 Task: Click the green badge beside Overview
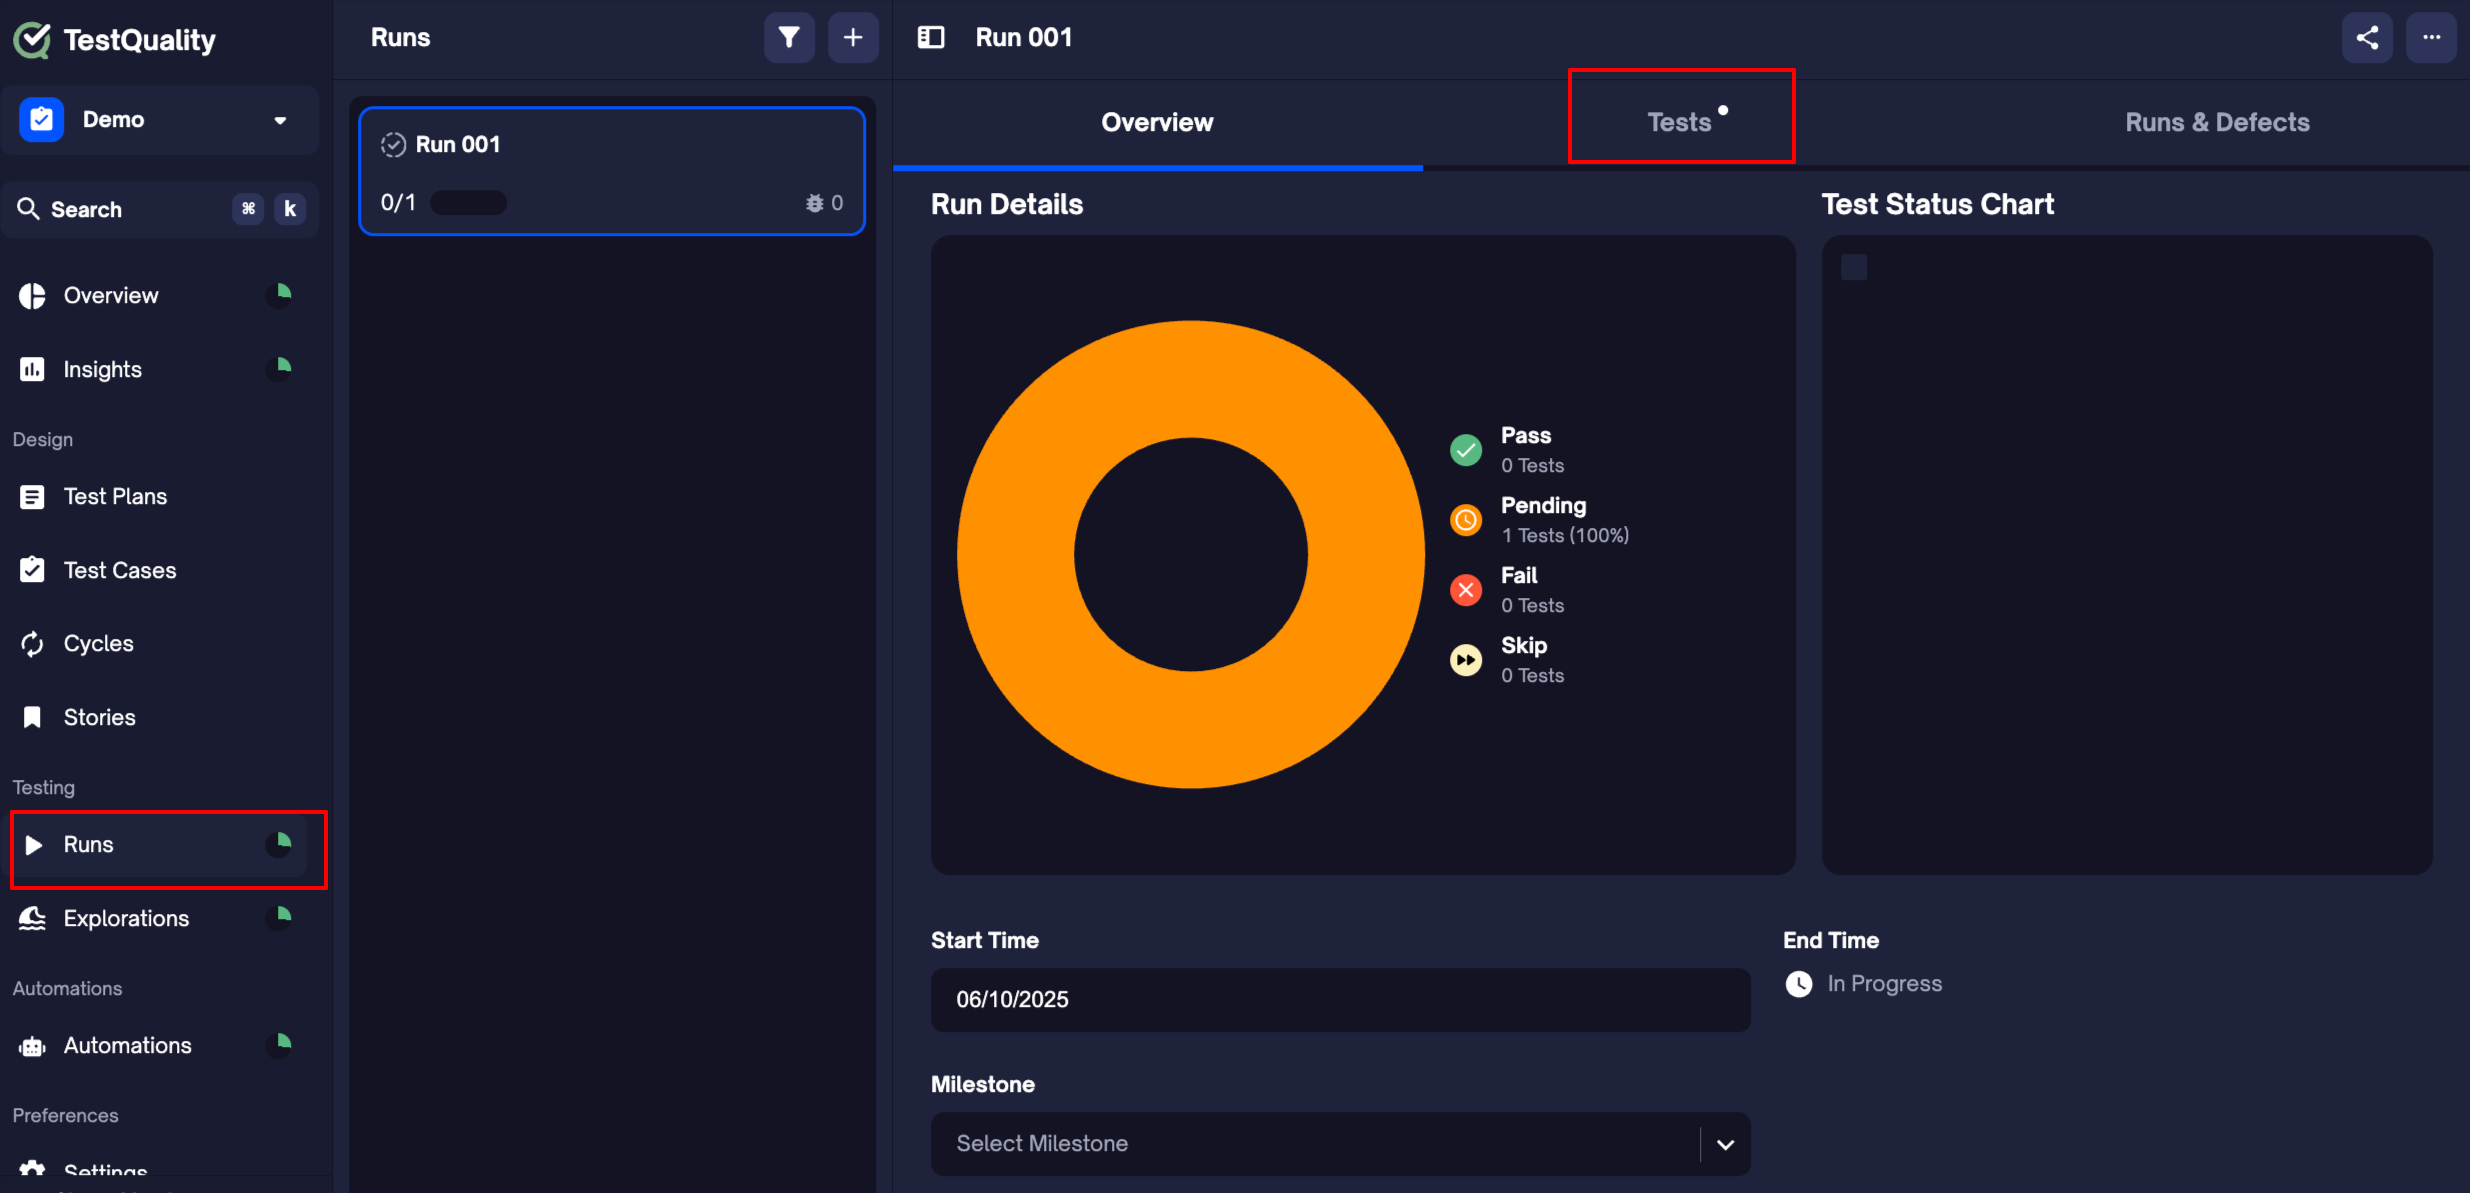click(x=280, y=295)
